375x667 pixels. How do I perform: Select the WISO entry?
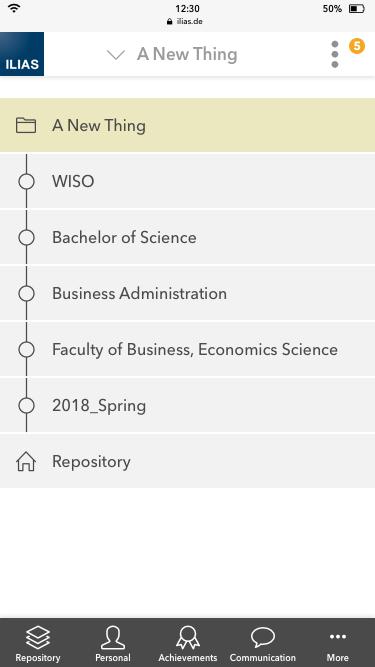pyautogui.click(x=188, y=182)
